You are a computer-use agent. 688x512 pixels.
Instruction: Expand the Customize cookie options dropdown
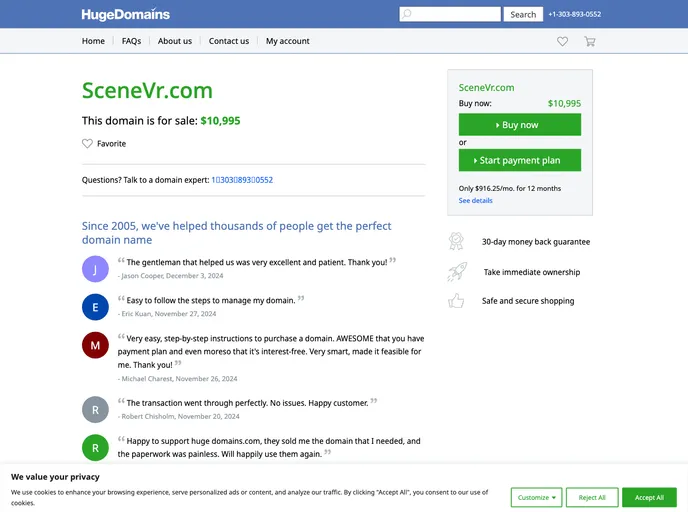pyautogui.click(x=536, y=497)
